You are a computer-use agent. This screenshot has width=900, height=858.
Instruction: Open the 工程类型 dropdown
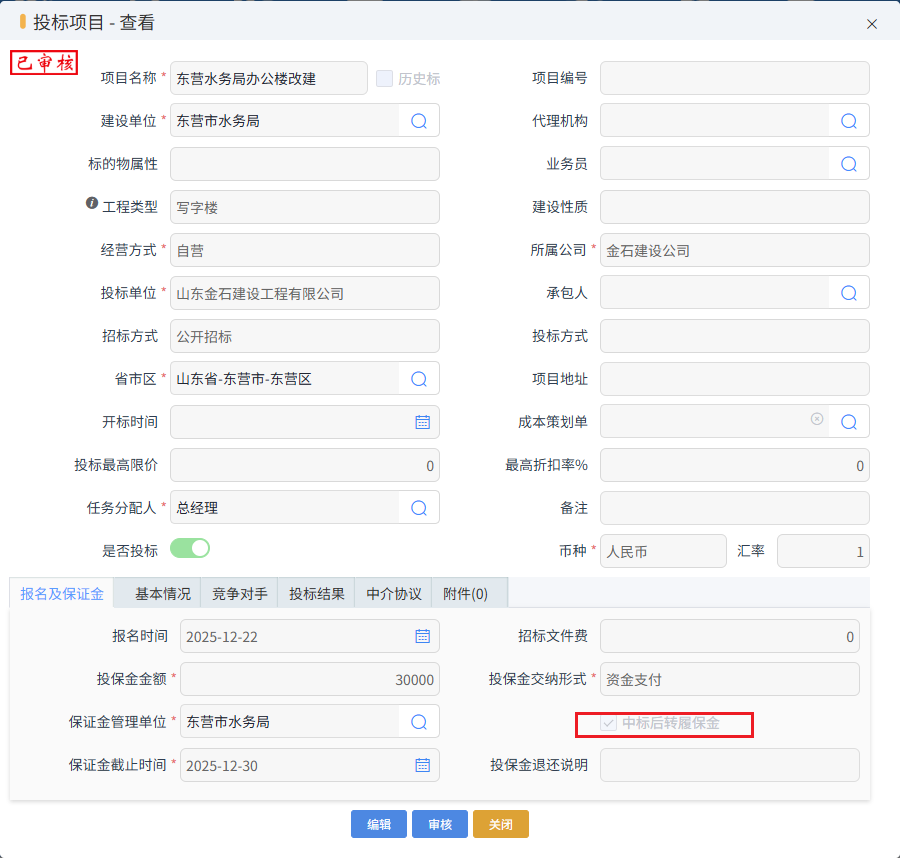click(x=305, y=207)
